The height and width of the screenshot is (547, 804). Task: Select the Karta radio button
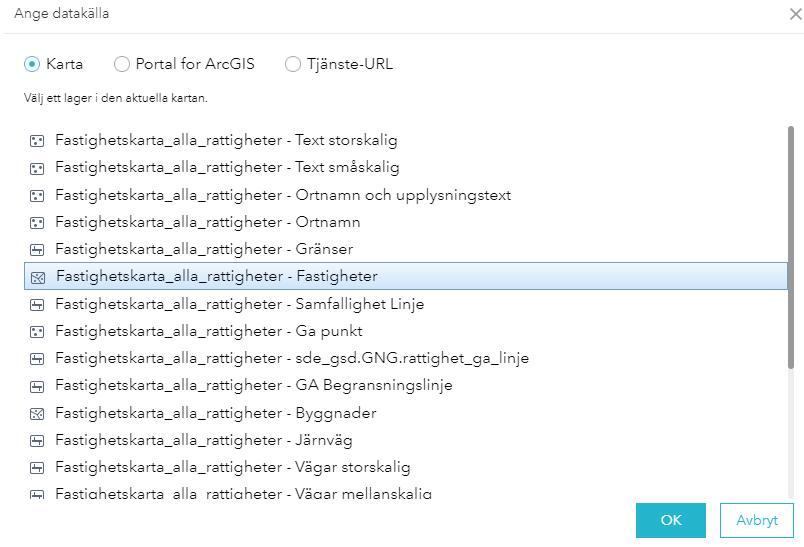coord(32,64)
